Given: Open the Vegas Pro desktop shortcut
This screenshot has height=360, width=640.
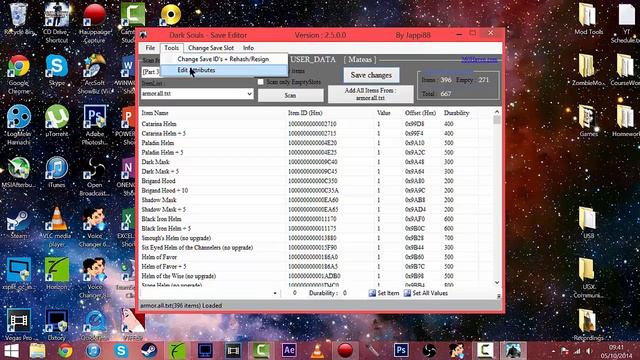Looking at the screenshot, I should point(18,325).
